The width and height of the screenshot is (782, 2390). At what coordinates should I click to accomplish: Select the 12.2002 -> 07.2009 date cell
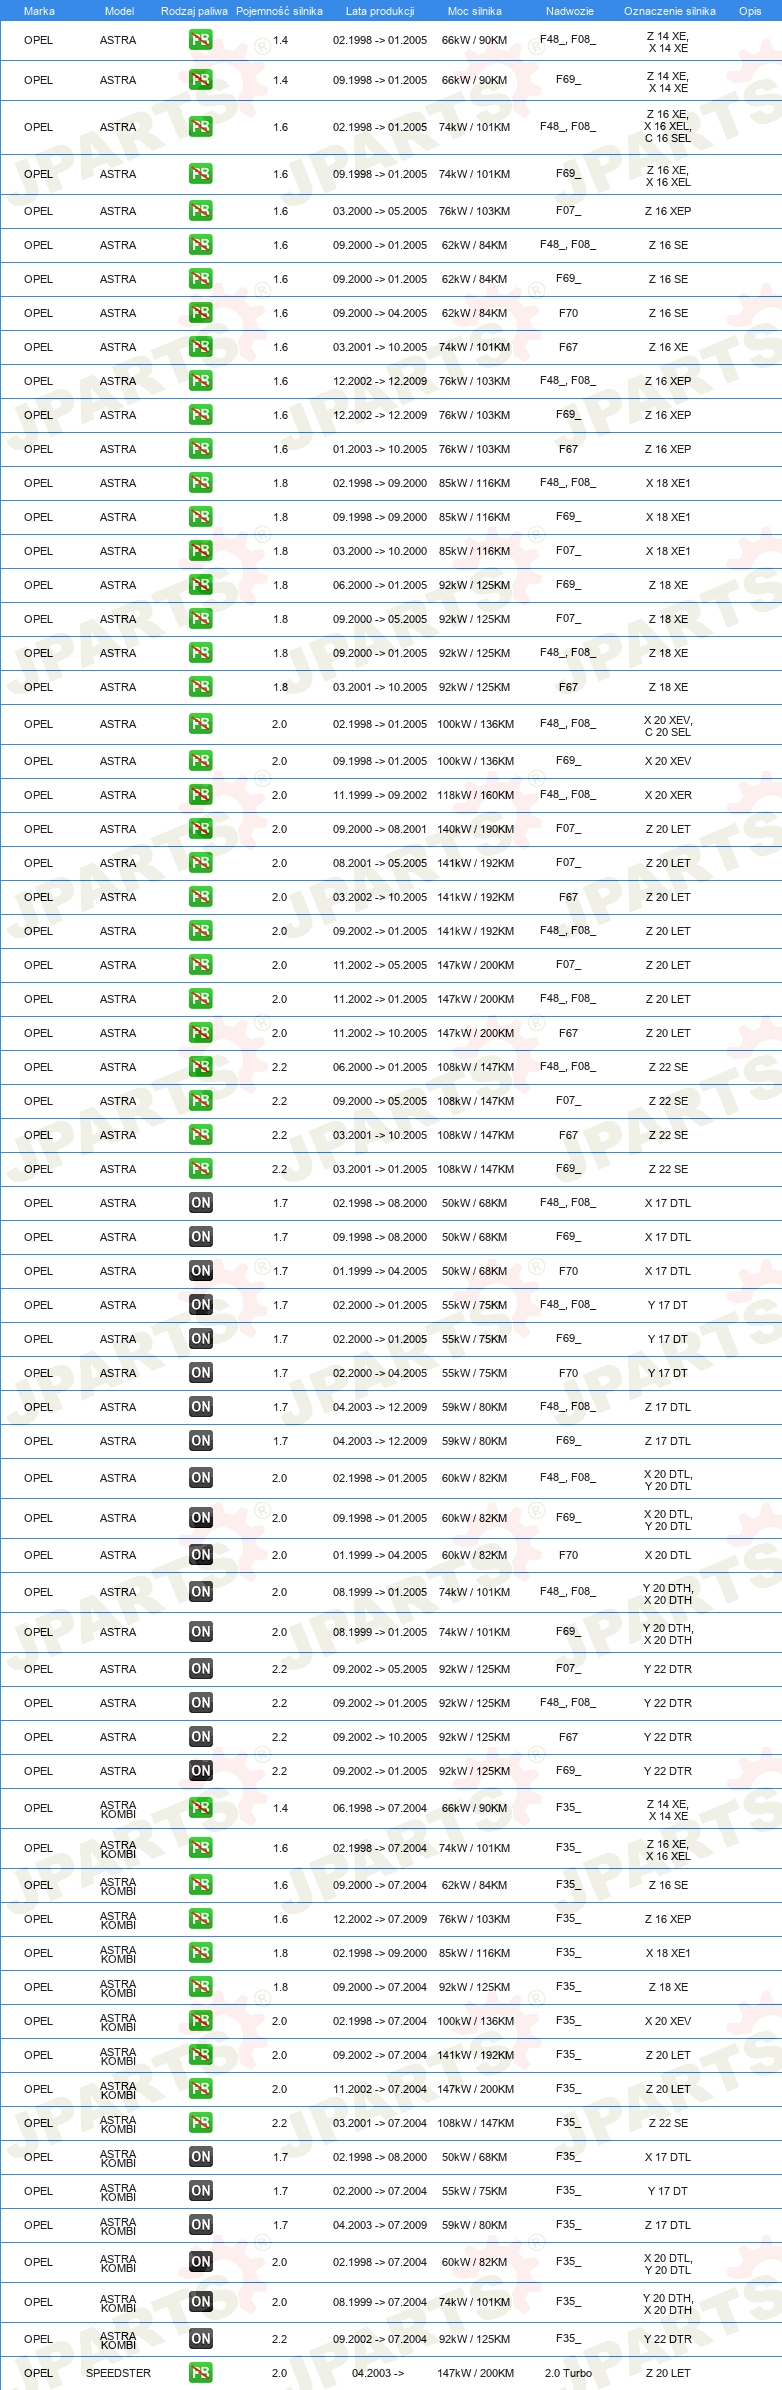point(380,1919)
